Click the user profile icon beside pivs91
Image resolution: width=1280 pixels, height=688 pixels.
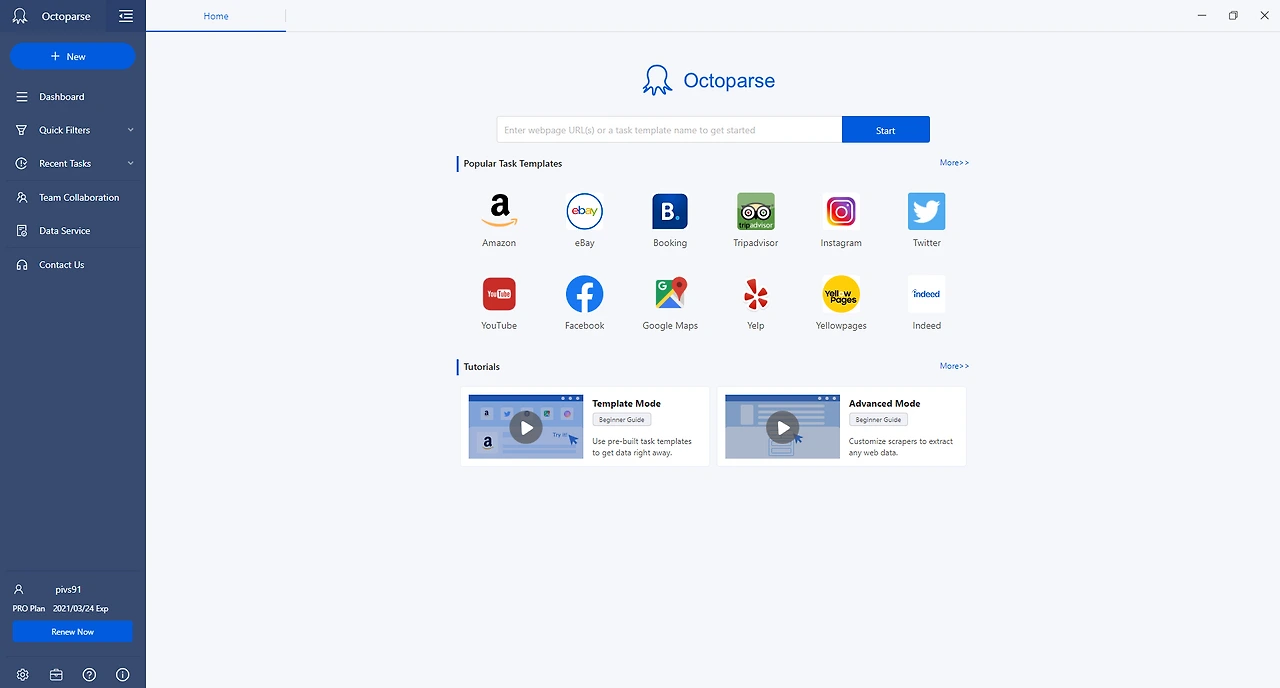point(19,590)
